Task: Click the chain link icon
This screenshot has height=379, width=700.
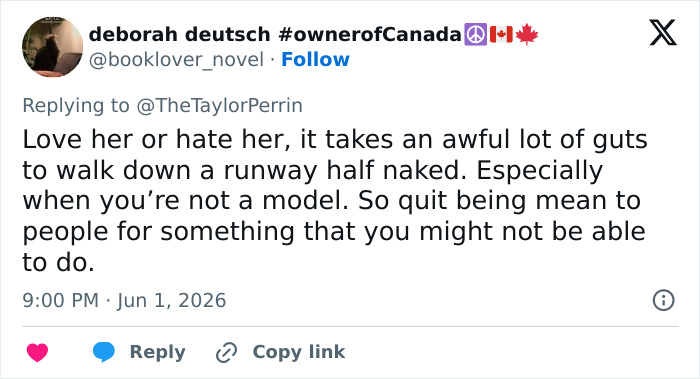Action: click(x=226, y=352)
